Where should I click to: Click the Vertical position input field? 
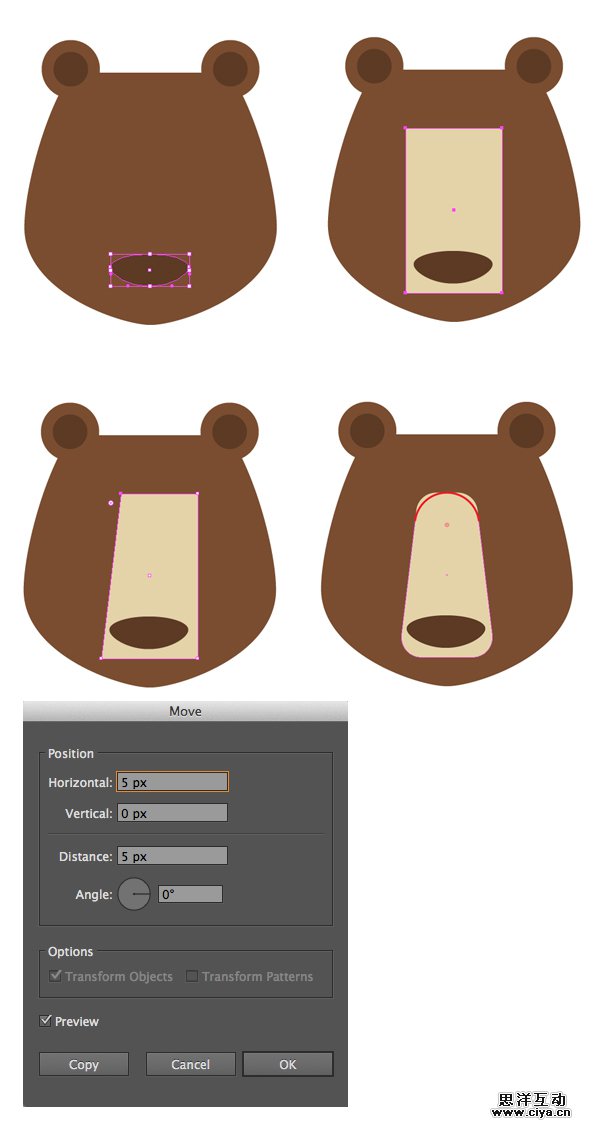point(172,813)
